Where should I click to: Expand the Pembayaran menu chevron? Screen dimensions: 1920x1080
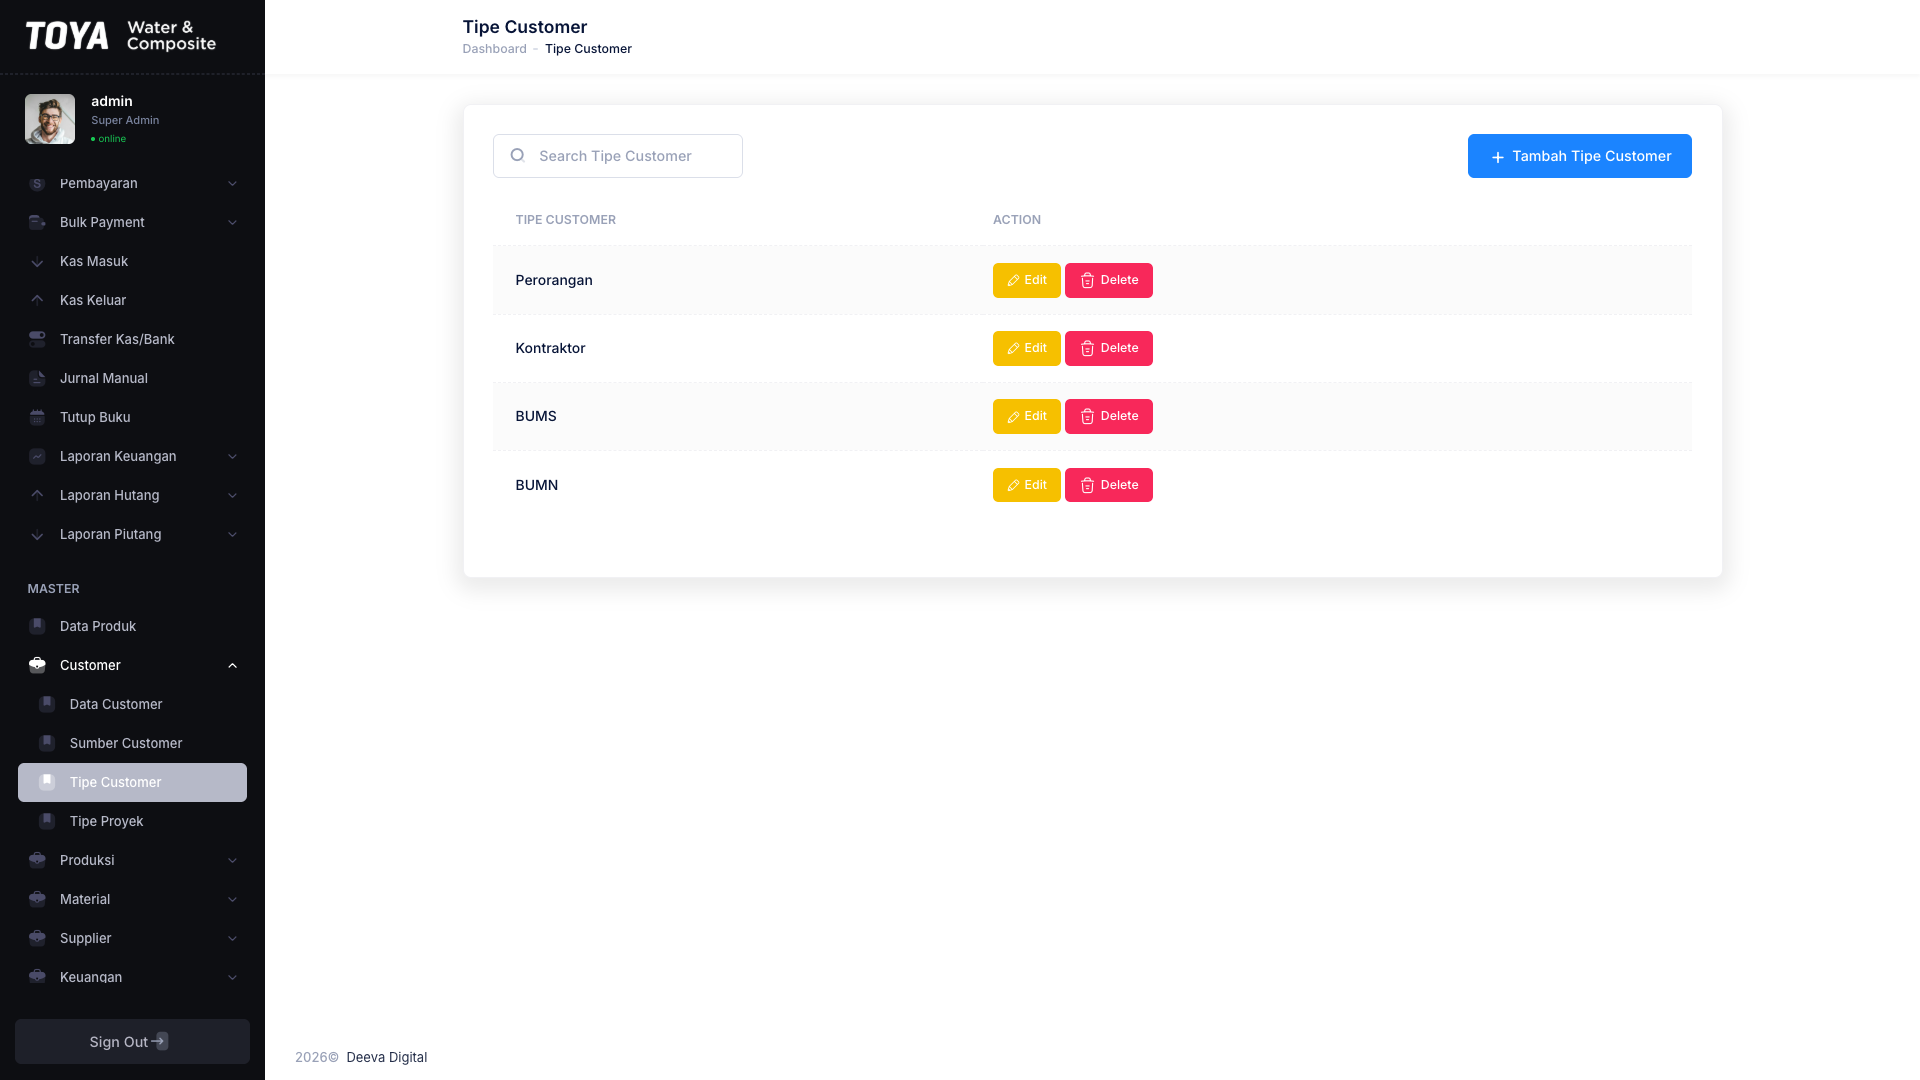(232, 183)
